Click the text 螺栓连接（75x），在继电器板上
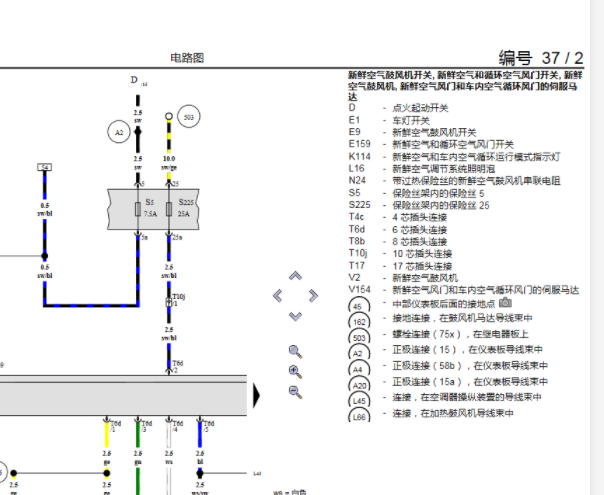This screenshot has height=495, width=604. point(460,334)
